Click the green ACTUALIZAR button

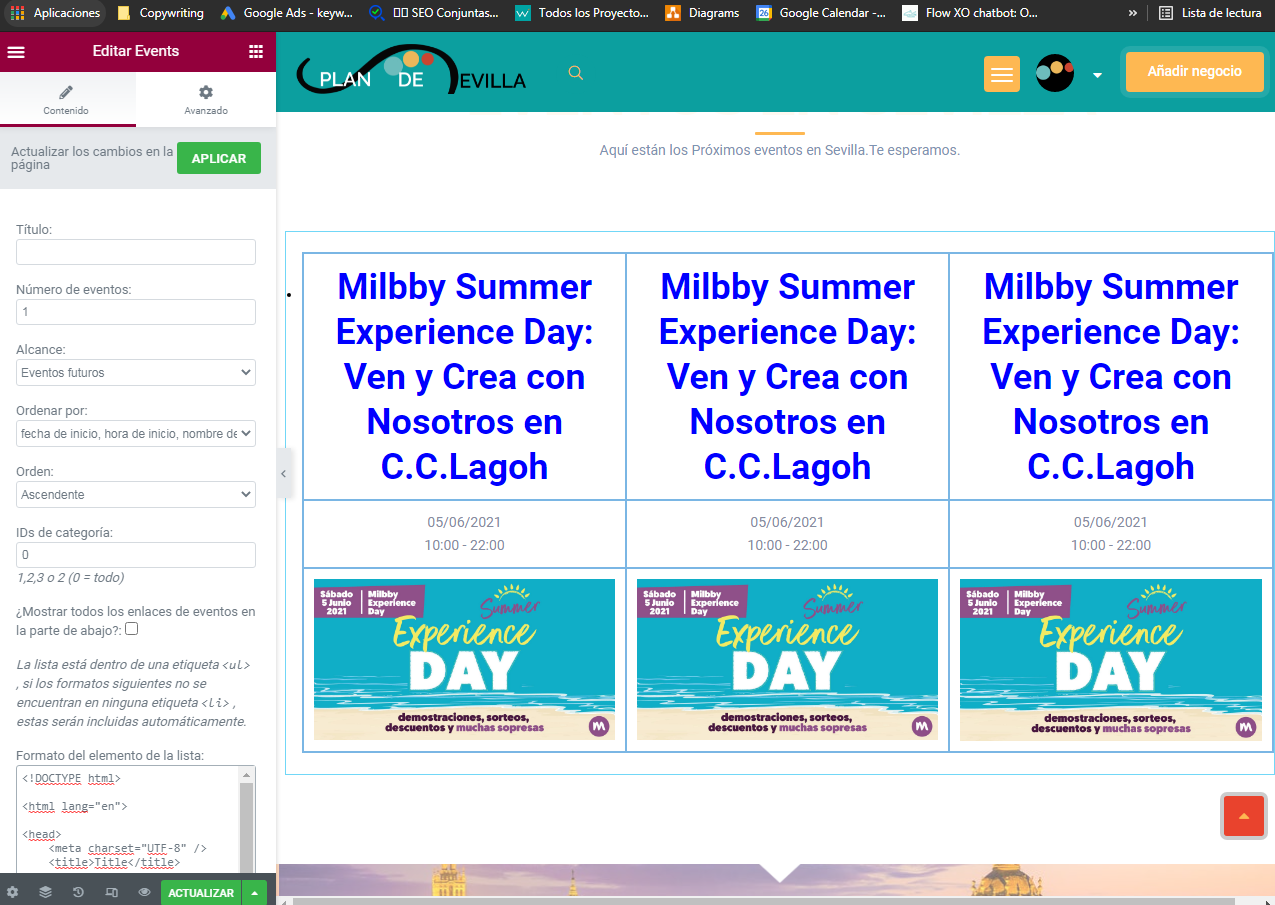click(x=201, y=892)
